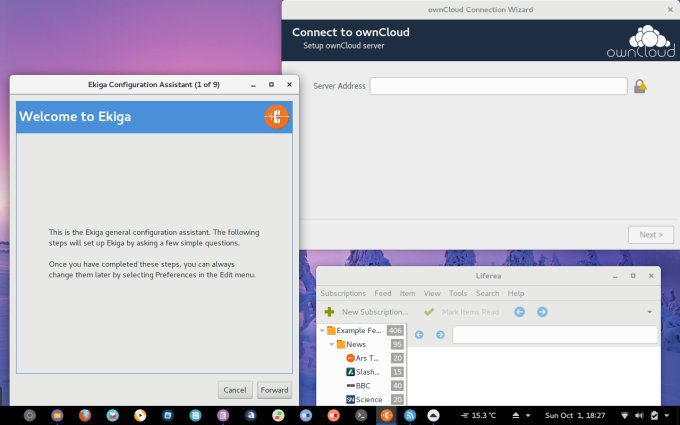This screenshot has width=680, height=425.
Task: Click the eject removable media icon in panel
Action: [x=516, y=415]
